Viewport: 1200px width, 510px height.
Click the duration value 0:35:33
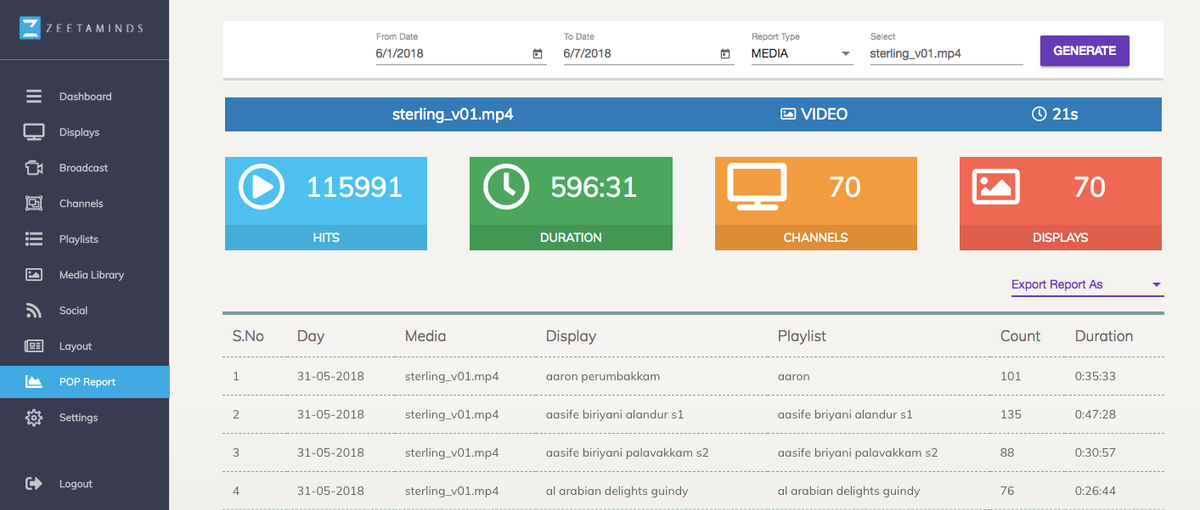[1096, 377]
